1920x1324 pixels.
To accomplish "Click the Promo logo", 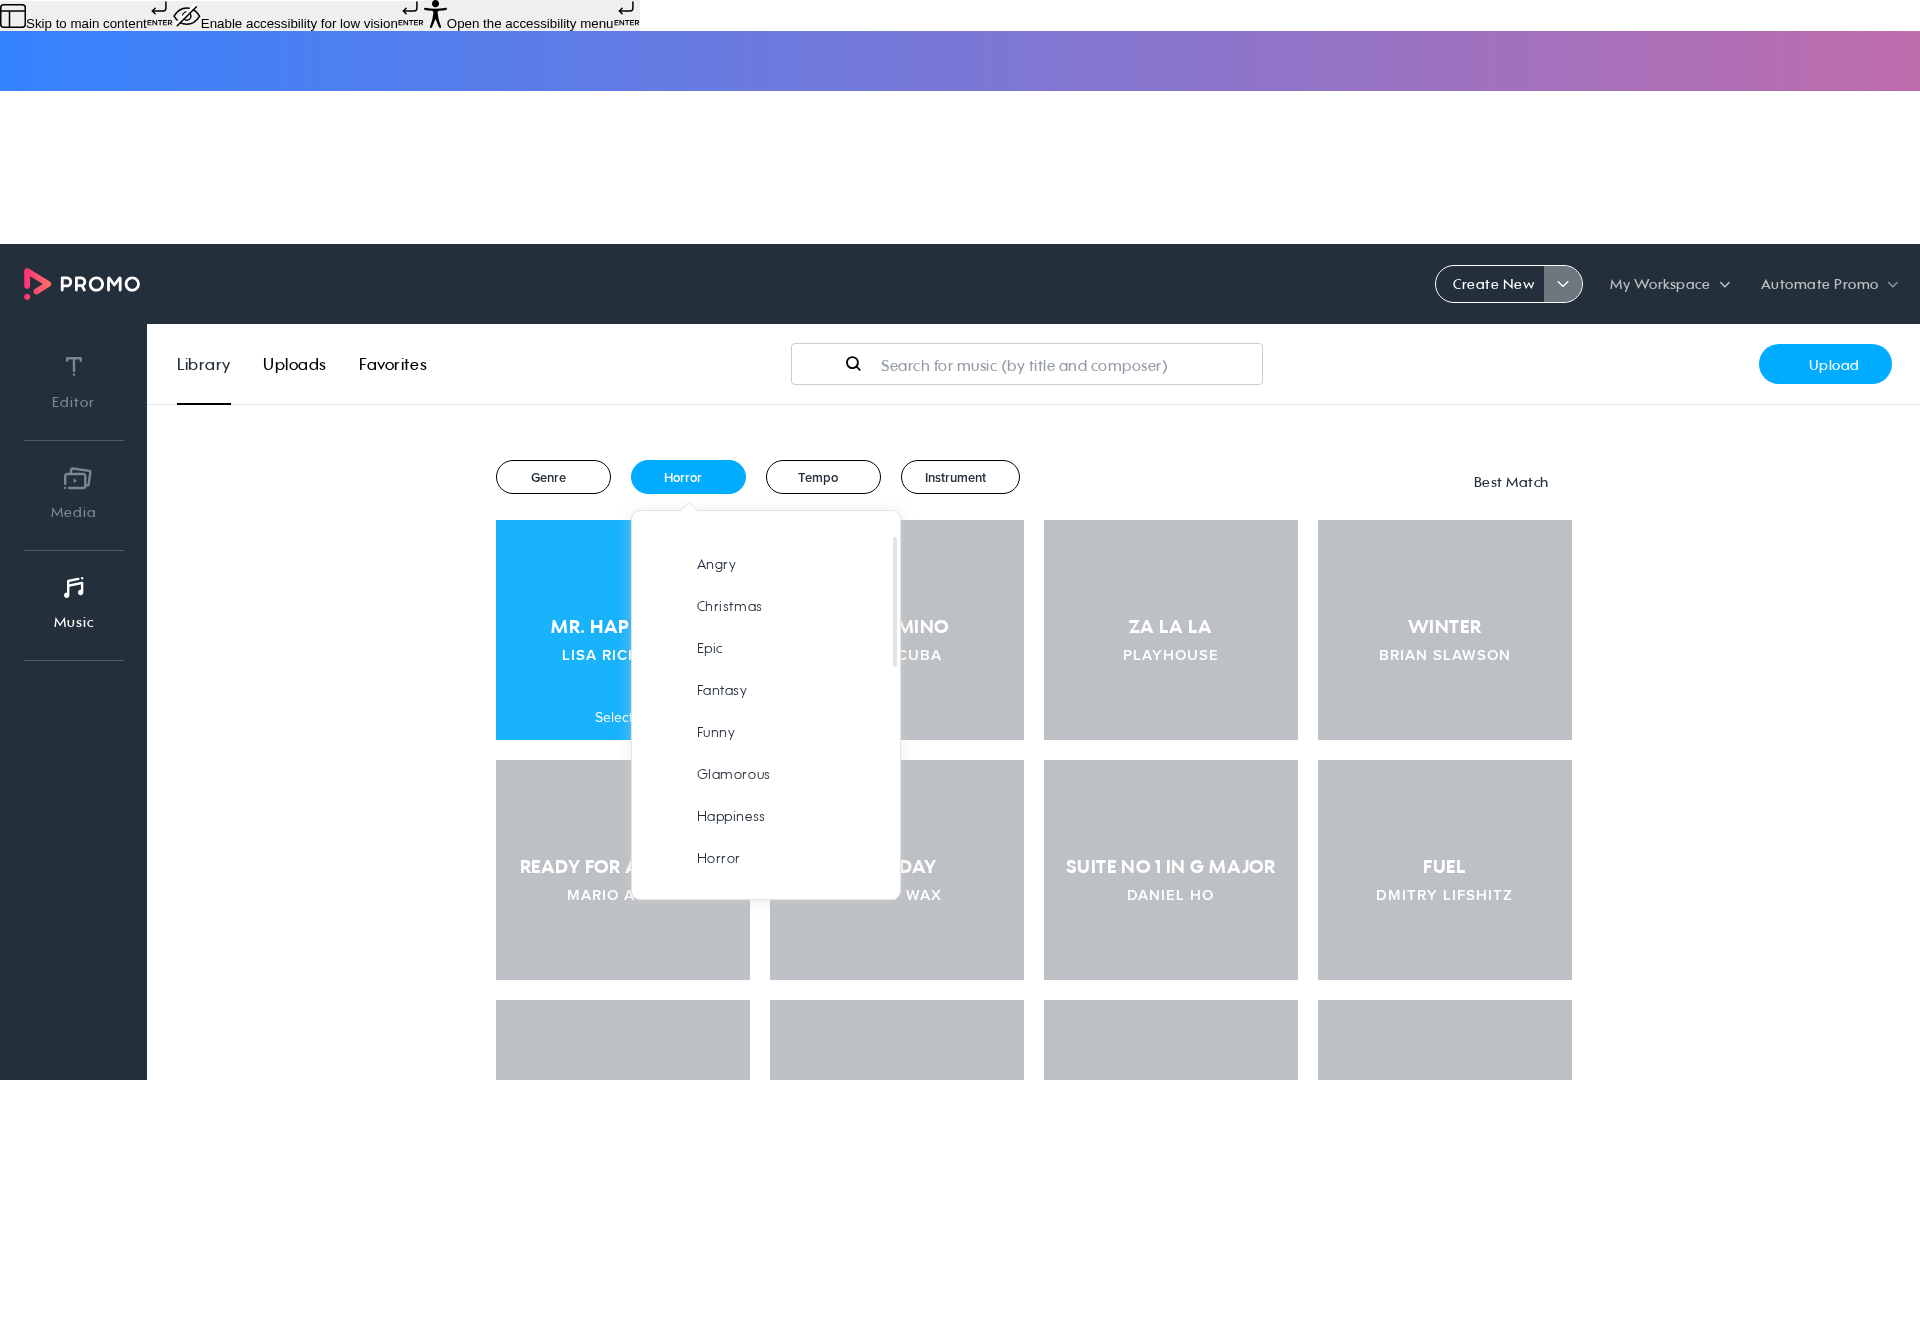I will point(82,284).
